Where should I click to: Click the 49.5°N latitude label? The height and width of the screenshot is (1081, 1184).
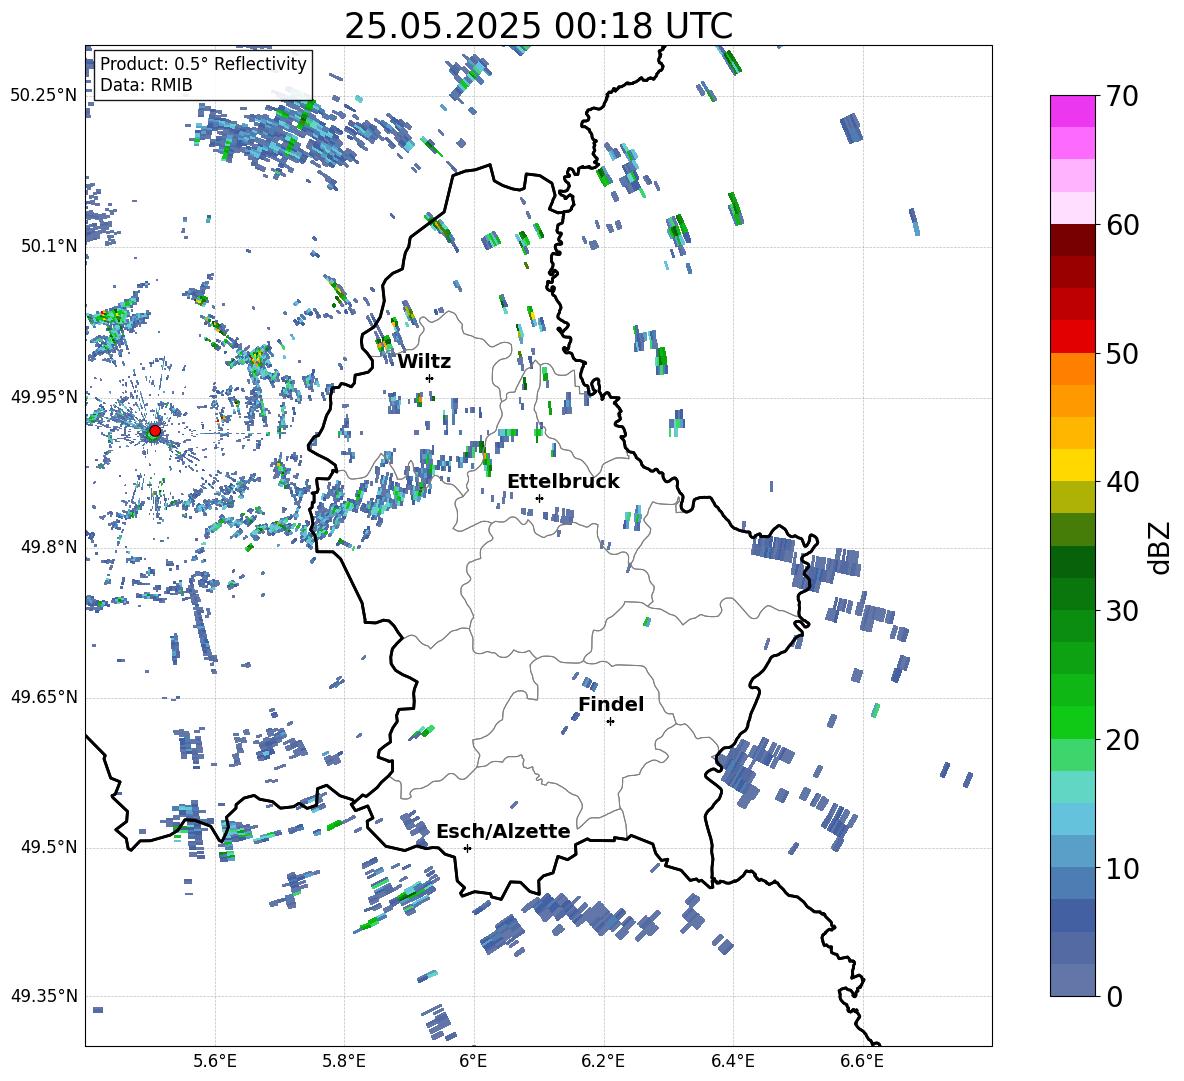[x=49, y=847]
